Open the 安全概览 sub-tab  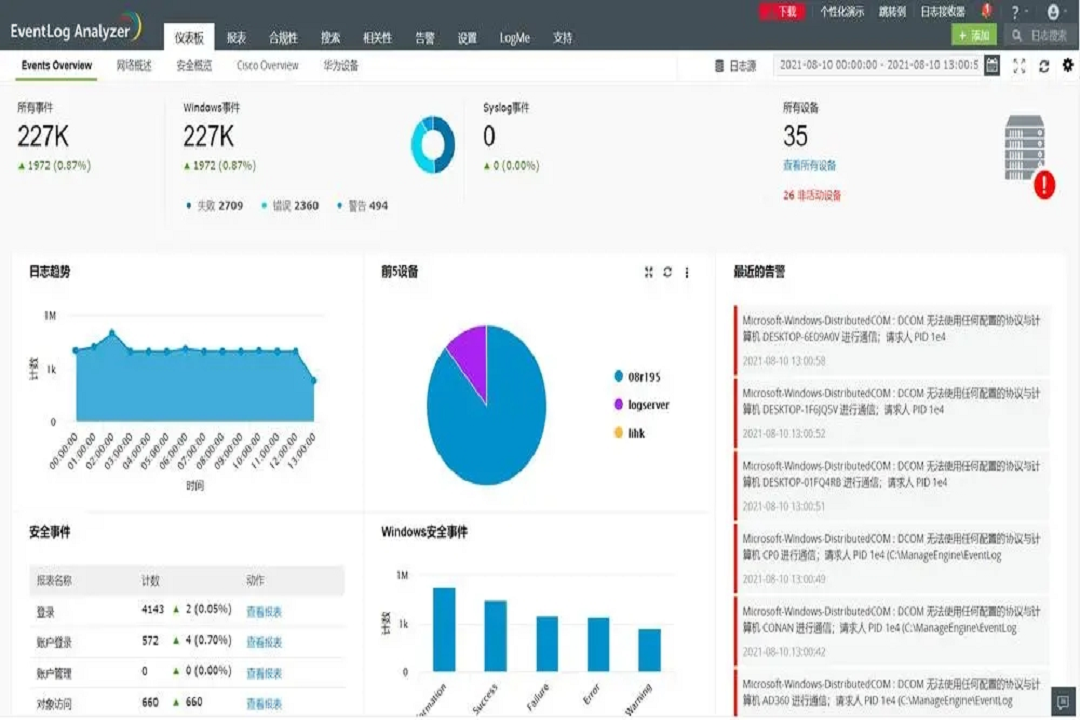point(194,65)
